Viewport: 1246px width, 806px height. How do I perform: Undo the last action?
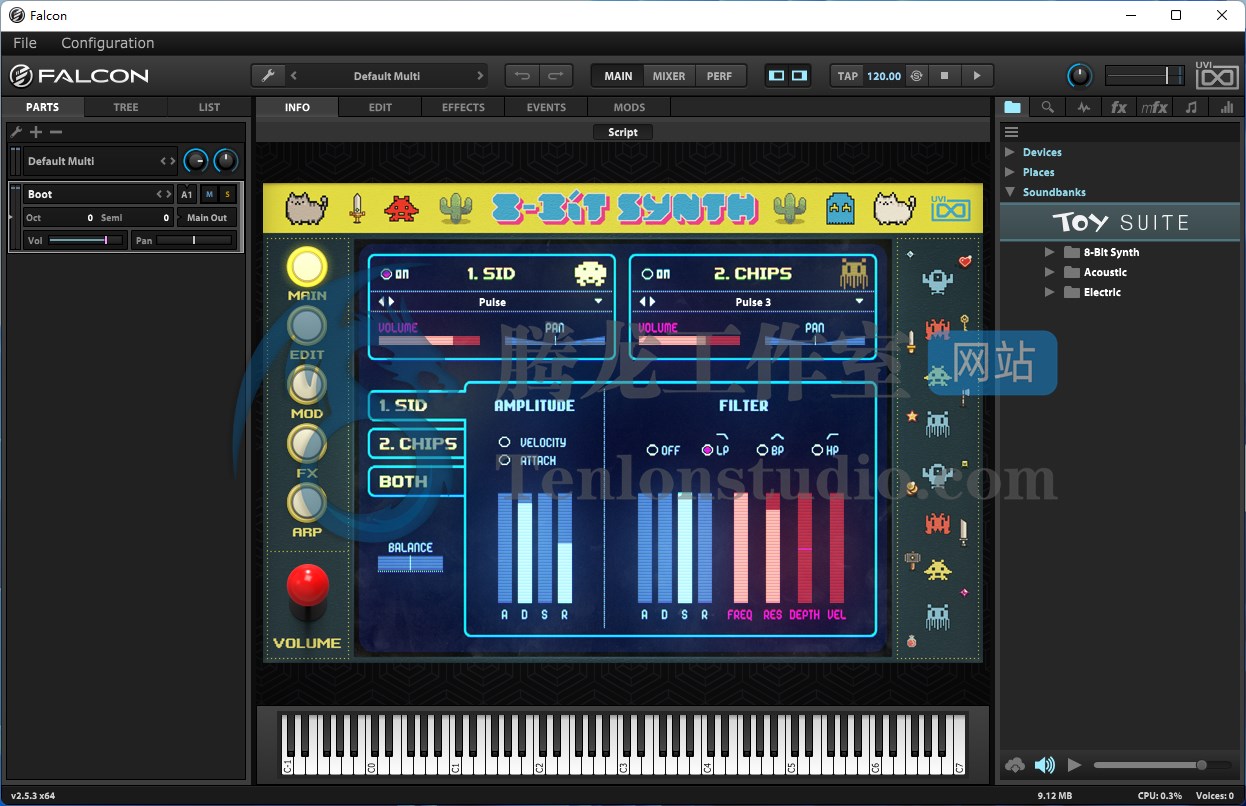click(x=522, y=76)
